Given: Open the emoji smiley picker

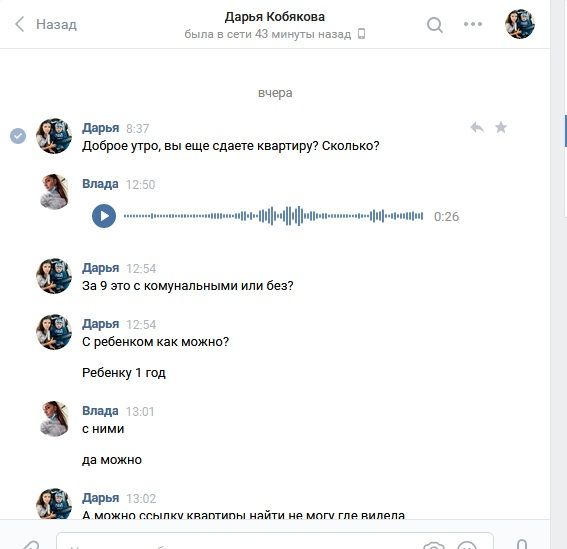Looking at the screenshot, I should [466, 545].
